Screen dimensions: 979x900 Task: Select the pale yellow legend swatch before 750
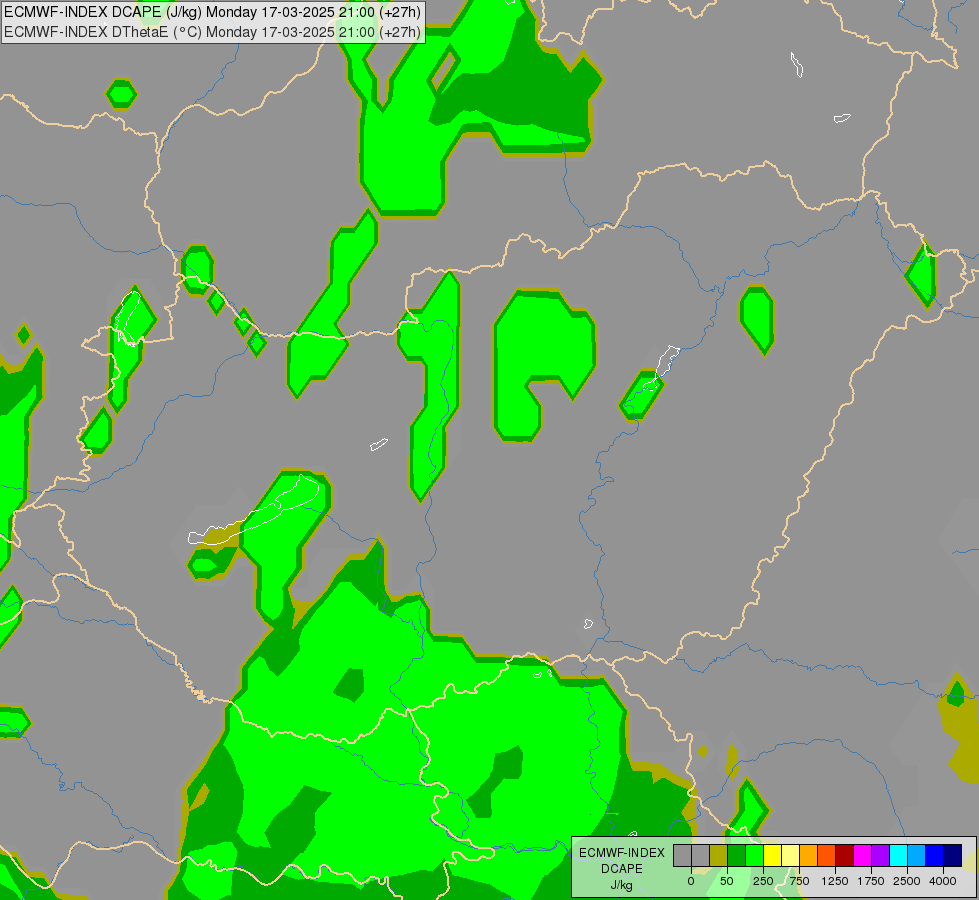[790, 856]
